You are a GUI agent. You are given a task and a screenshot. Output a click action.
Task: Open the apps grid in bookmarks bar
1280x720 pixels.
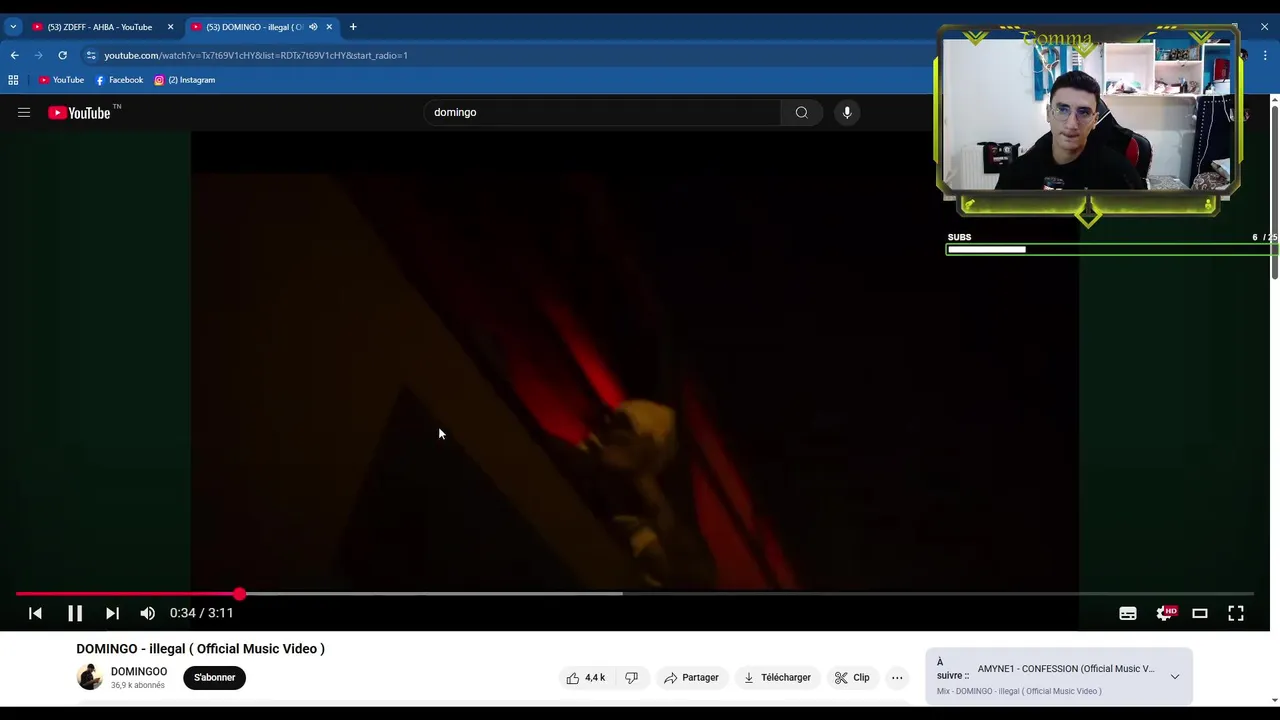[13, 80]
